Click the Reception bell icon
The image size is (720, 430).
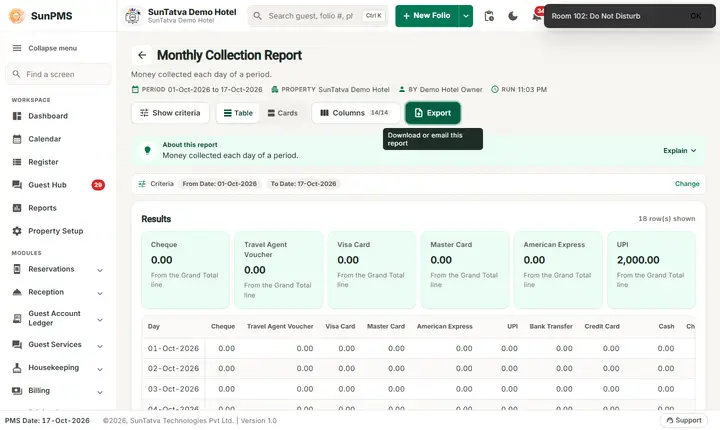coord(17,292)
